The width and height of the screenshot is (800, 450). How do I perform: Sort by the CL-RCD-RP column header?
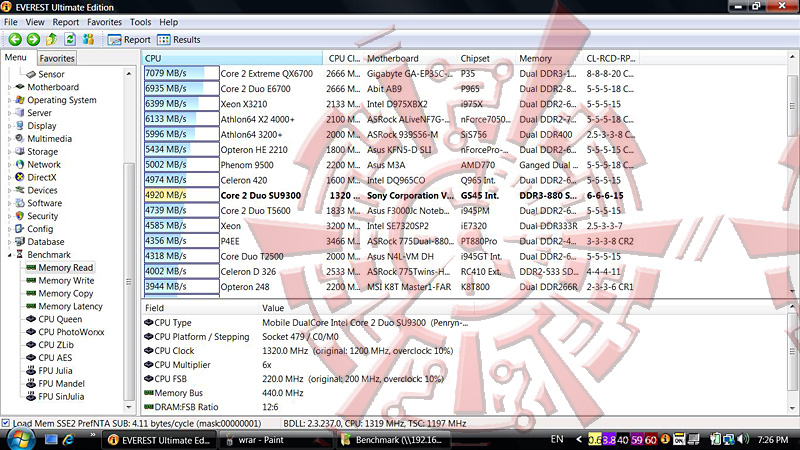[x=611, y=58]
